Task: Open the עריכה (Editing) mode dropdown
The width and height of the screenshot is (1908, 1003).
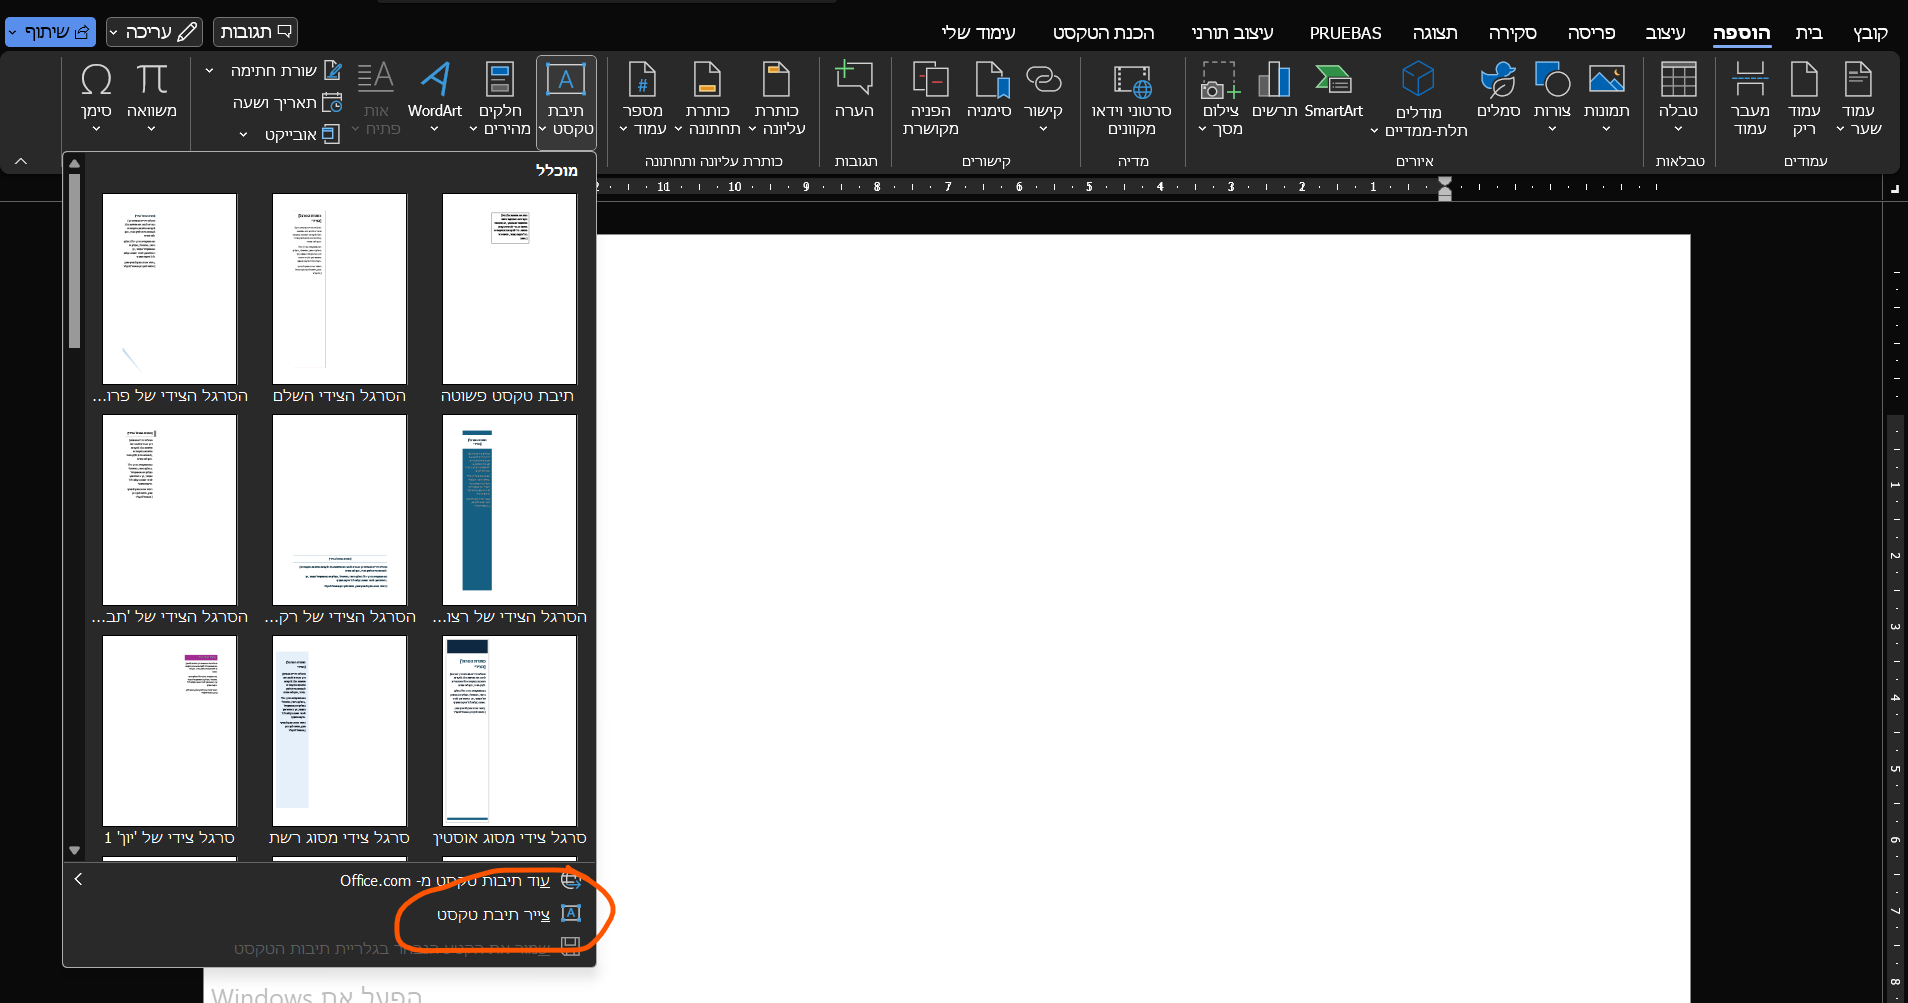Action: click(x=154, y=32)
